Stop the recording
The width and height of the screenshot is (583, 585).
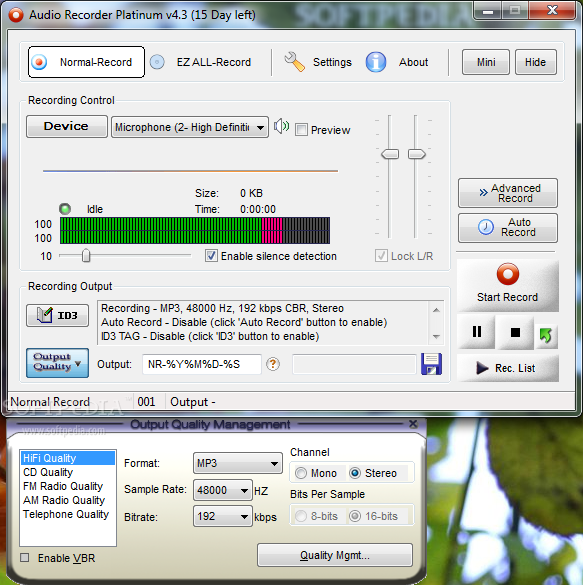pos(515,332)
